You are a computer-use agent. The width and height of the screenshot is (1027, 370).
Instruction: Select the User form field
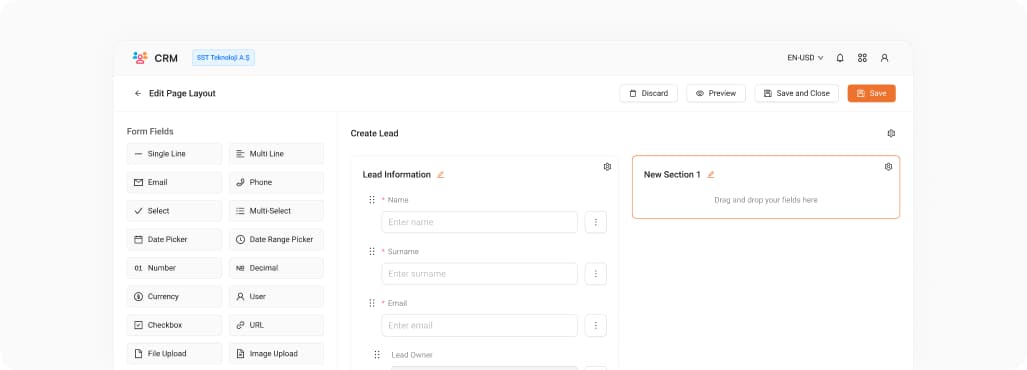[x=276, y=297]
